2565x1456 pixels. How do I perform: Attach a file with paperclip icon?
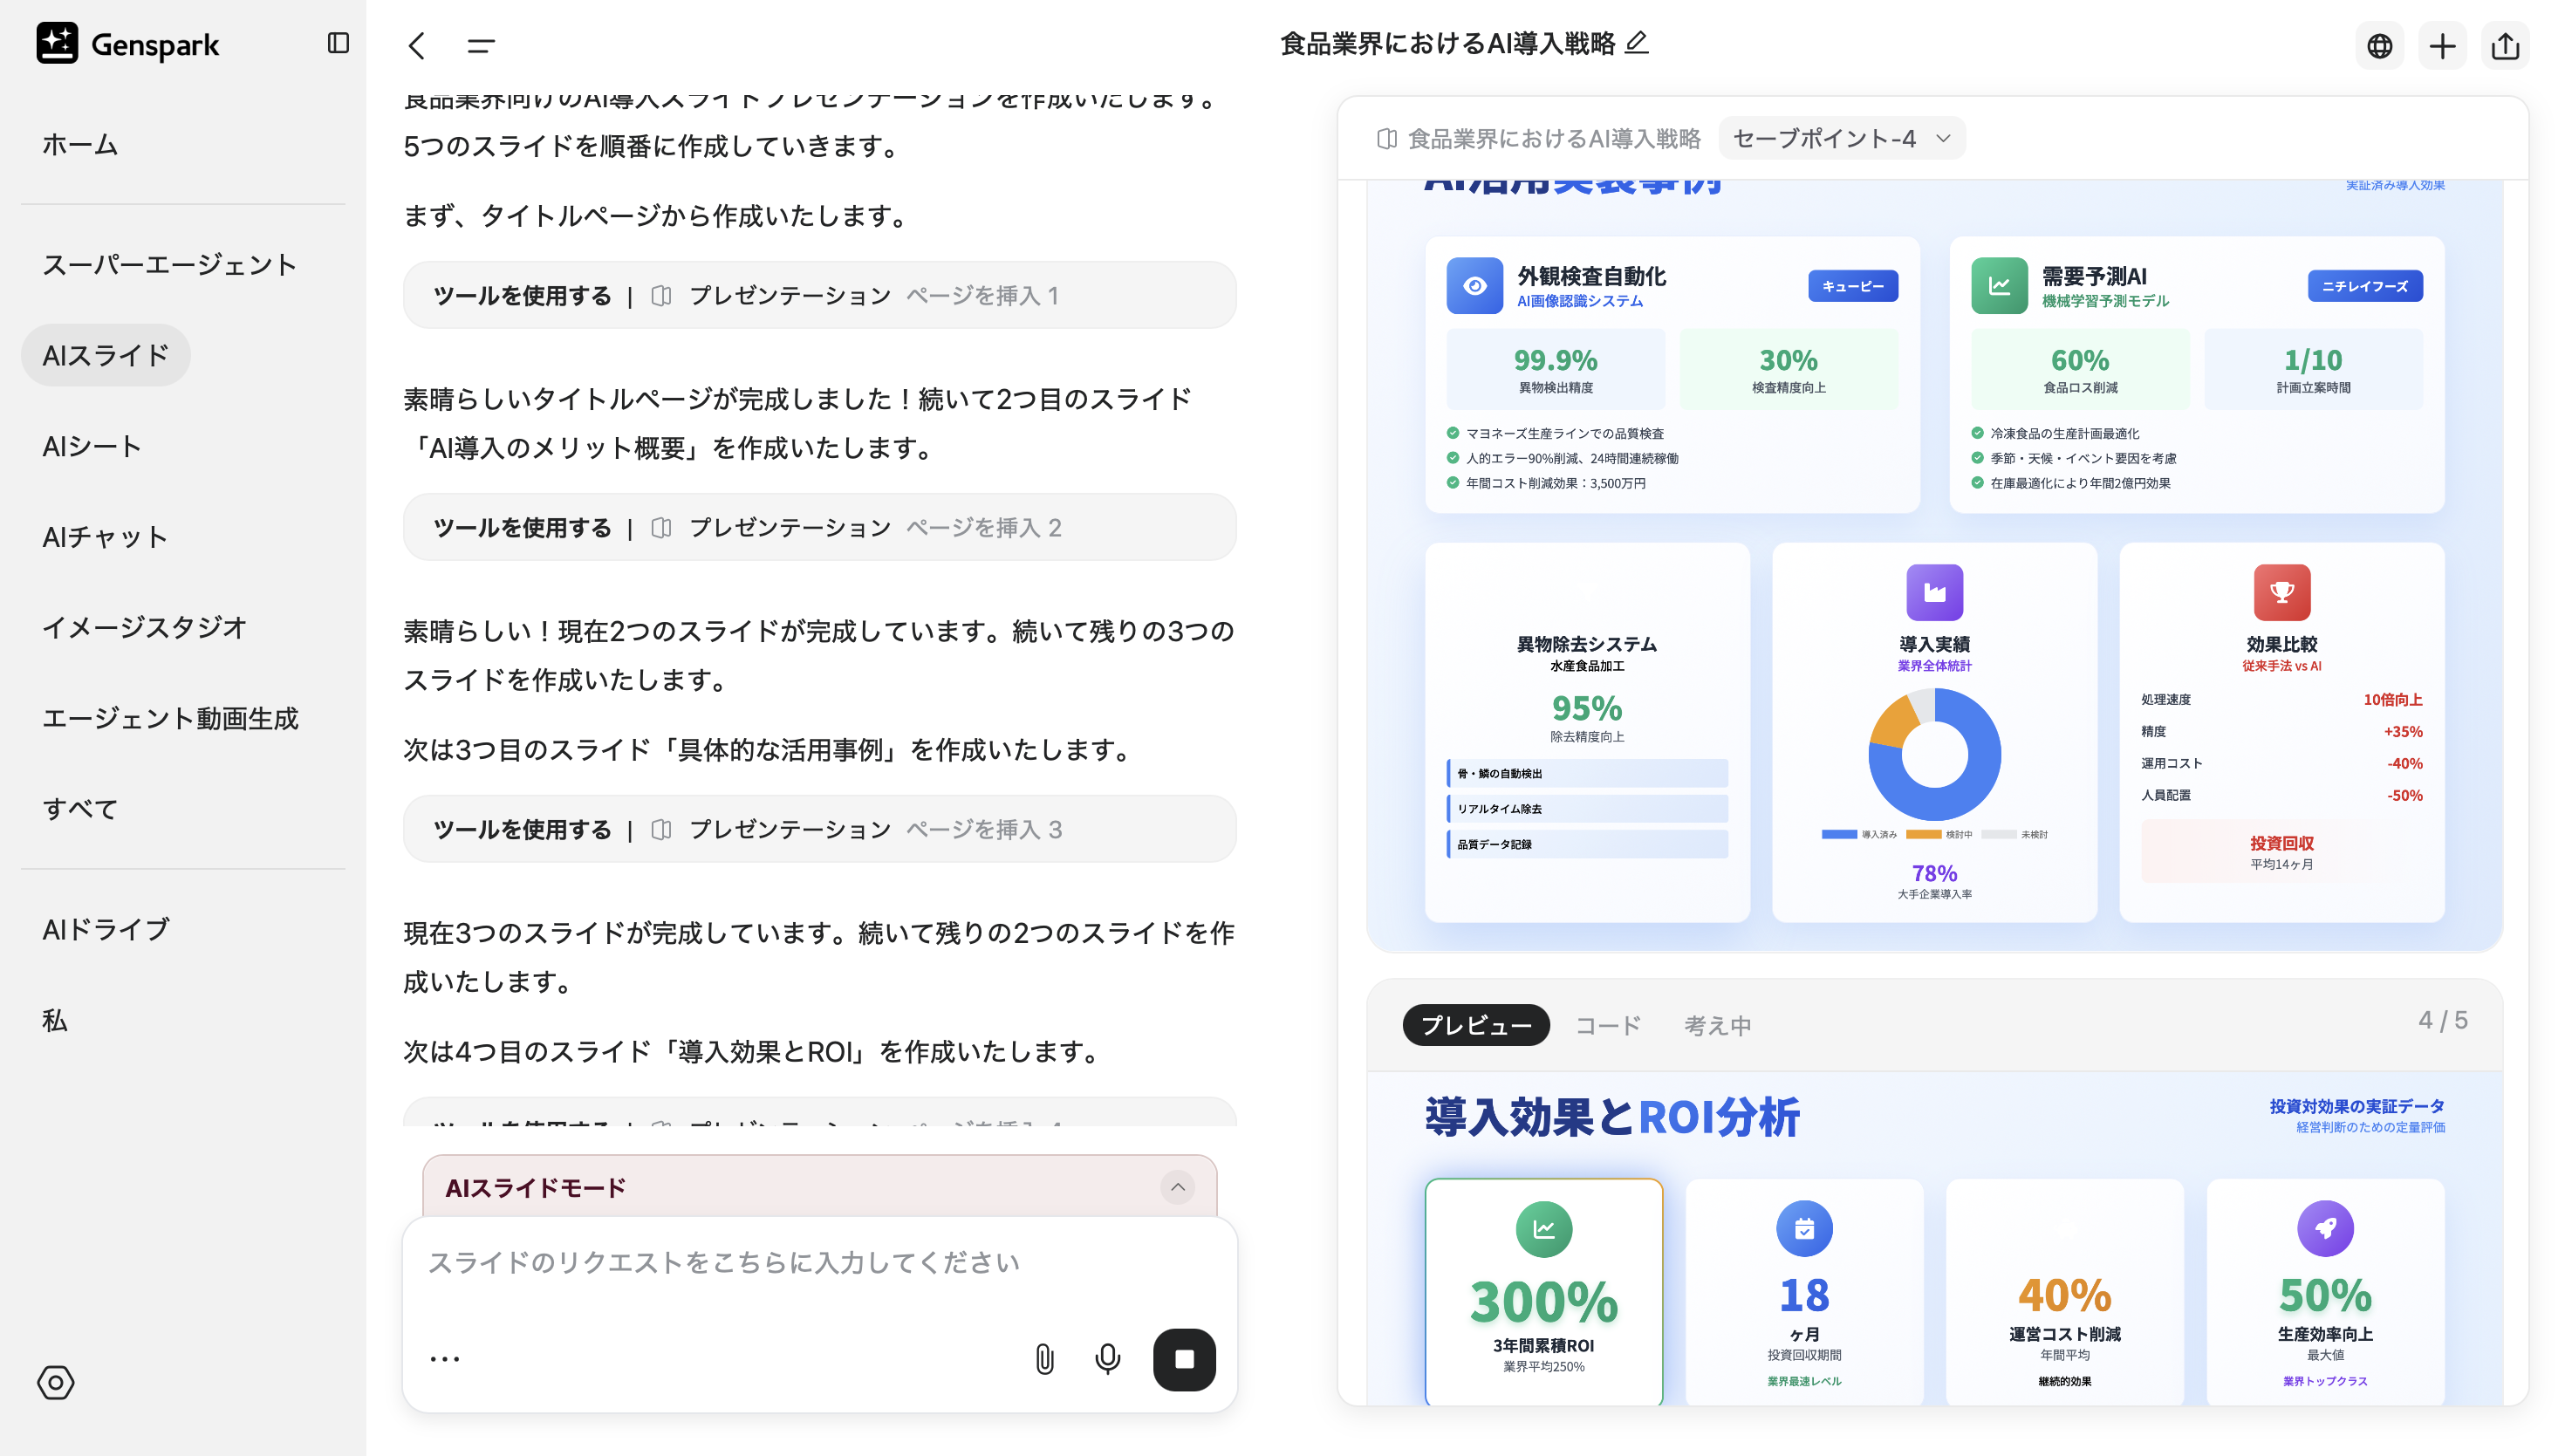1044,1358
